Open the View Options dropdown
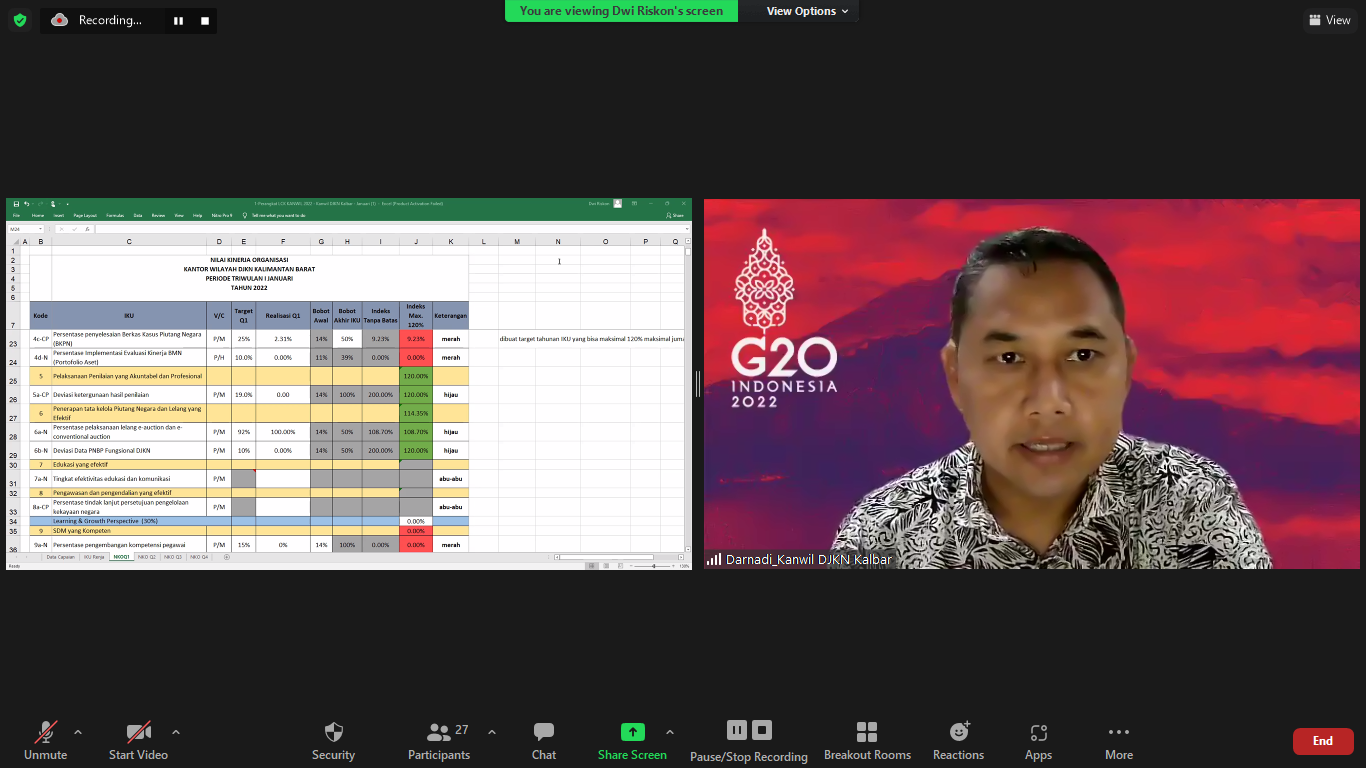The width and height of the screenshot is (1366, 768). click(807, 11)
